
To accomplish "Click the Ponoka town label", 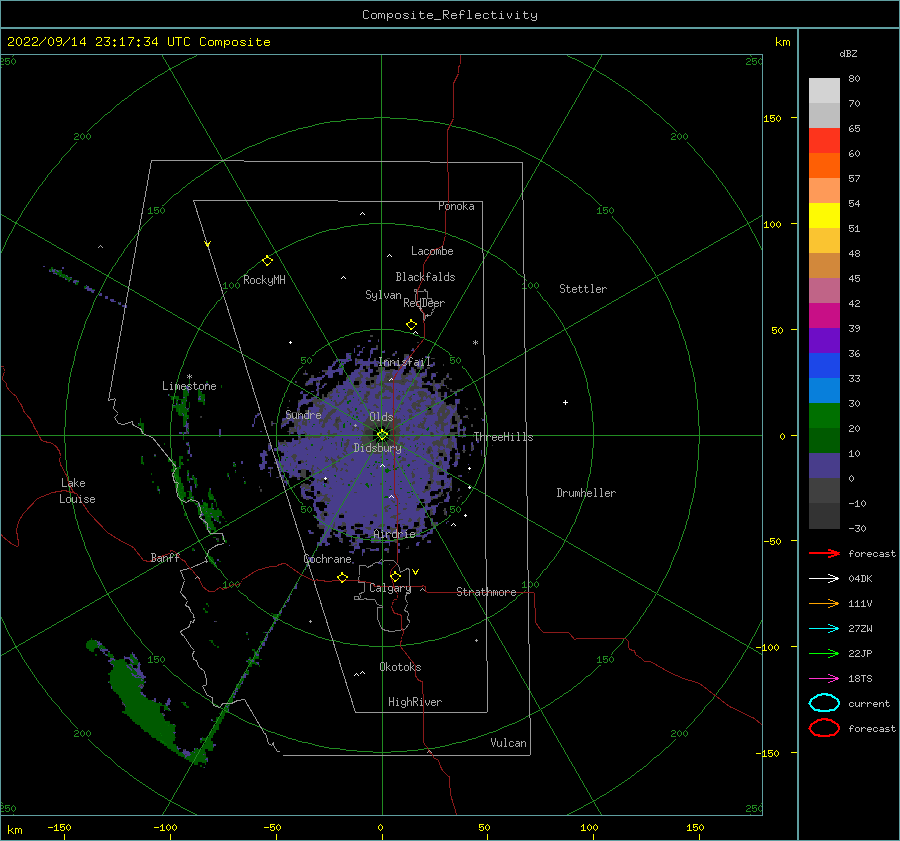I will point(456,206).
